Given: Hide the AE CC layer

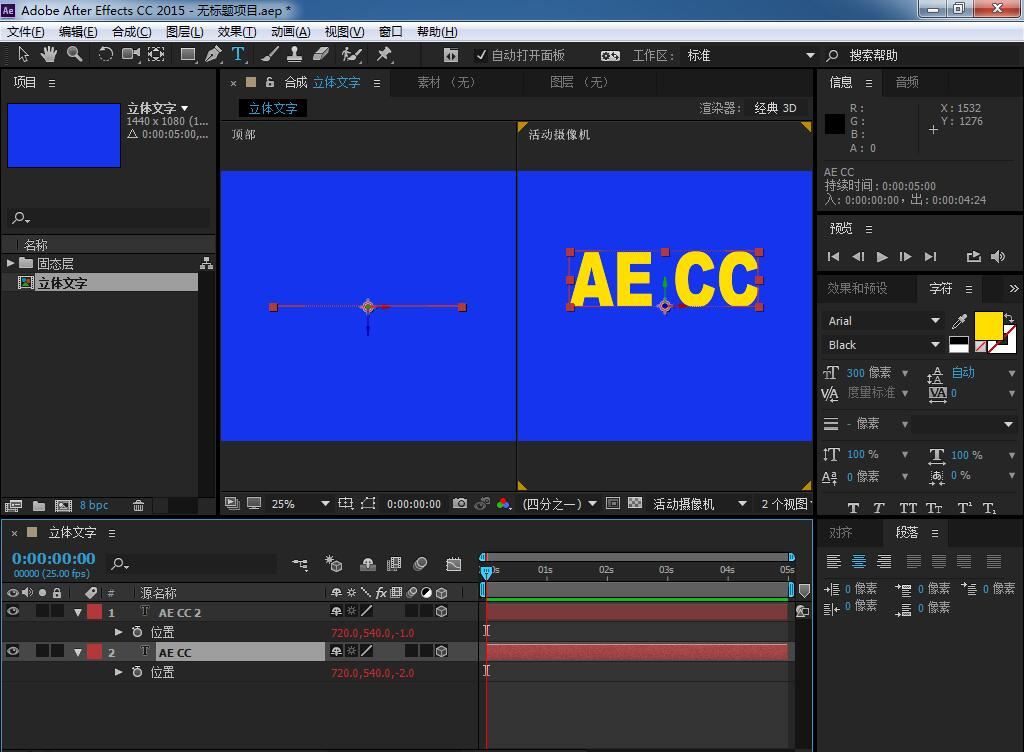Looking at the screenshot, I should click(x=12, y=651).
